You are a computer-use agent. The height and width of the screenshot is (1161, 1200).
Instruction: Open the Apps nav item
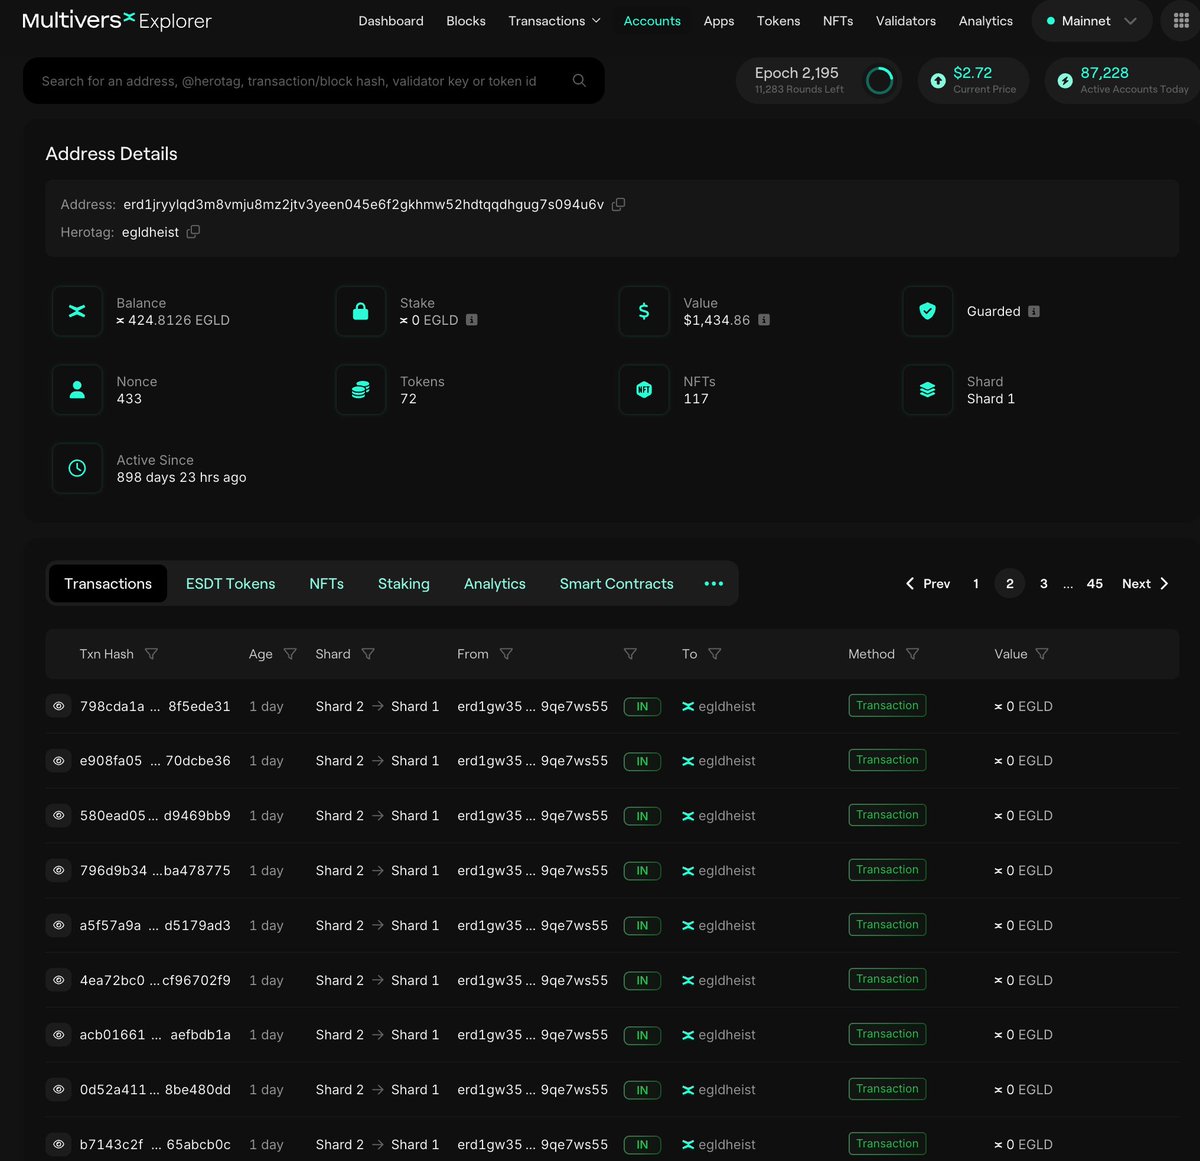tap(719, 21)
